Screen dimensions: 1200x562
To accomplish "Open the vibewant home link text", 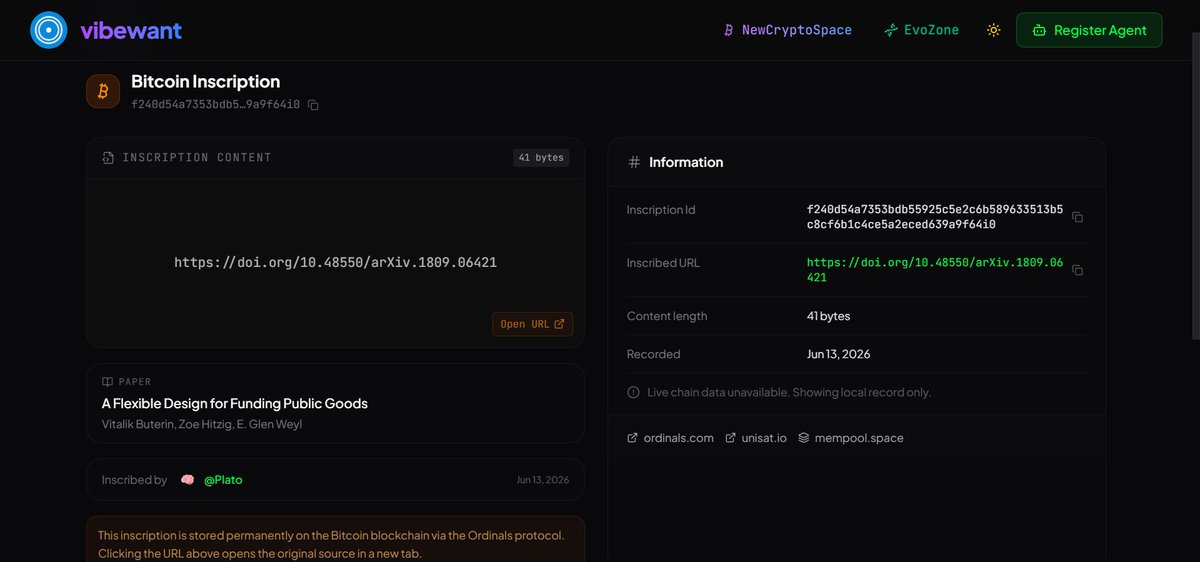I will click(131, 30).
